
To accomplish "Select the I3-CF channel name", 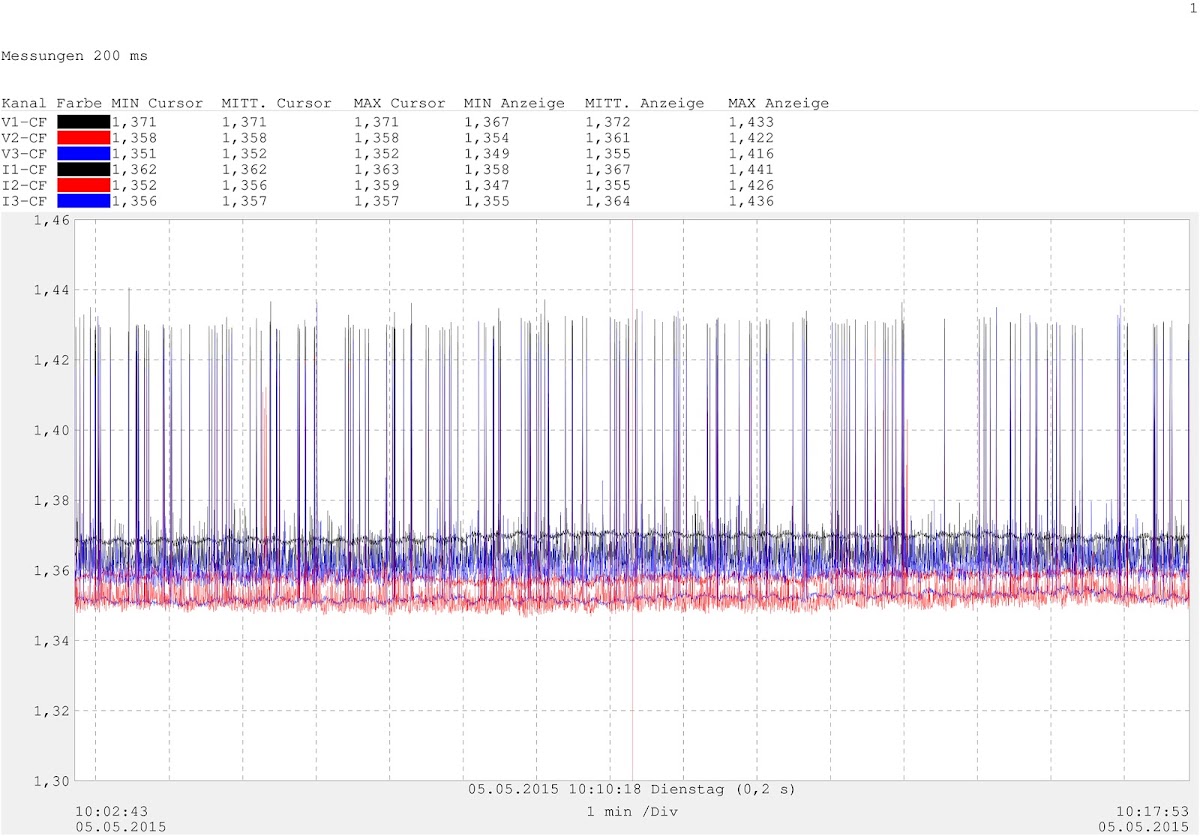I will [25, 202].
